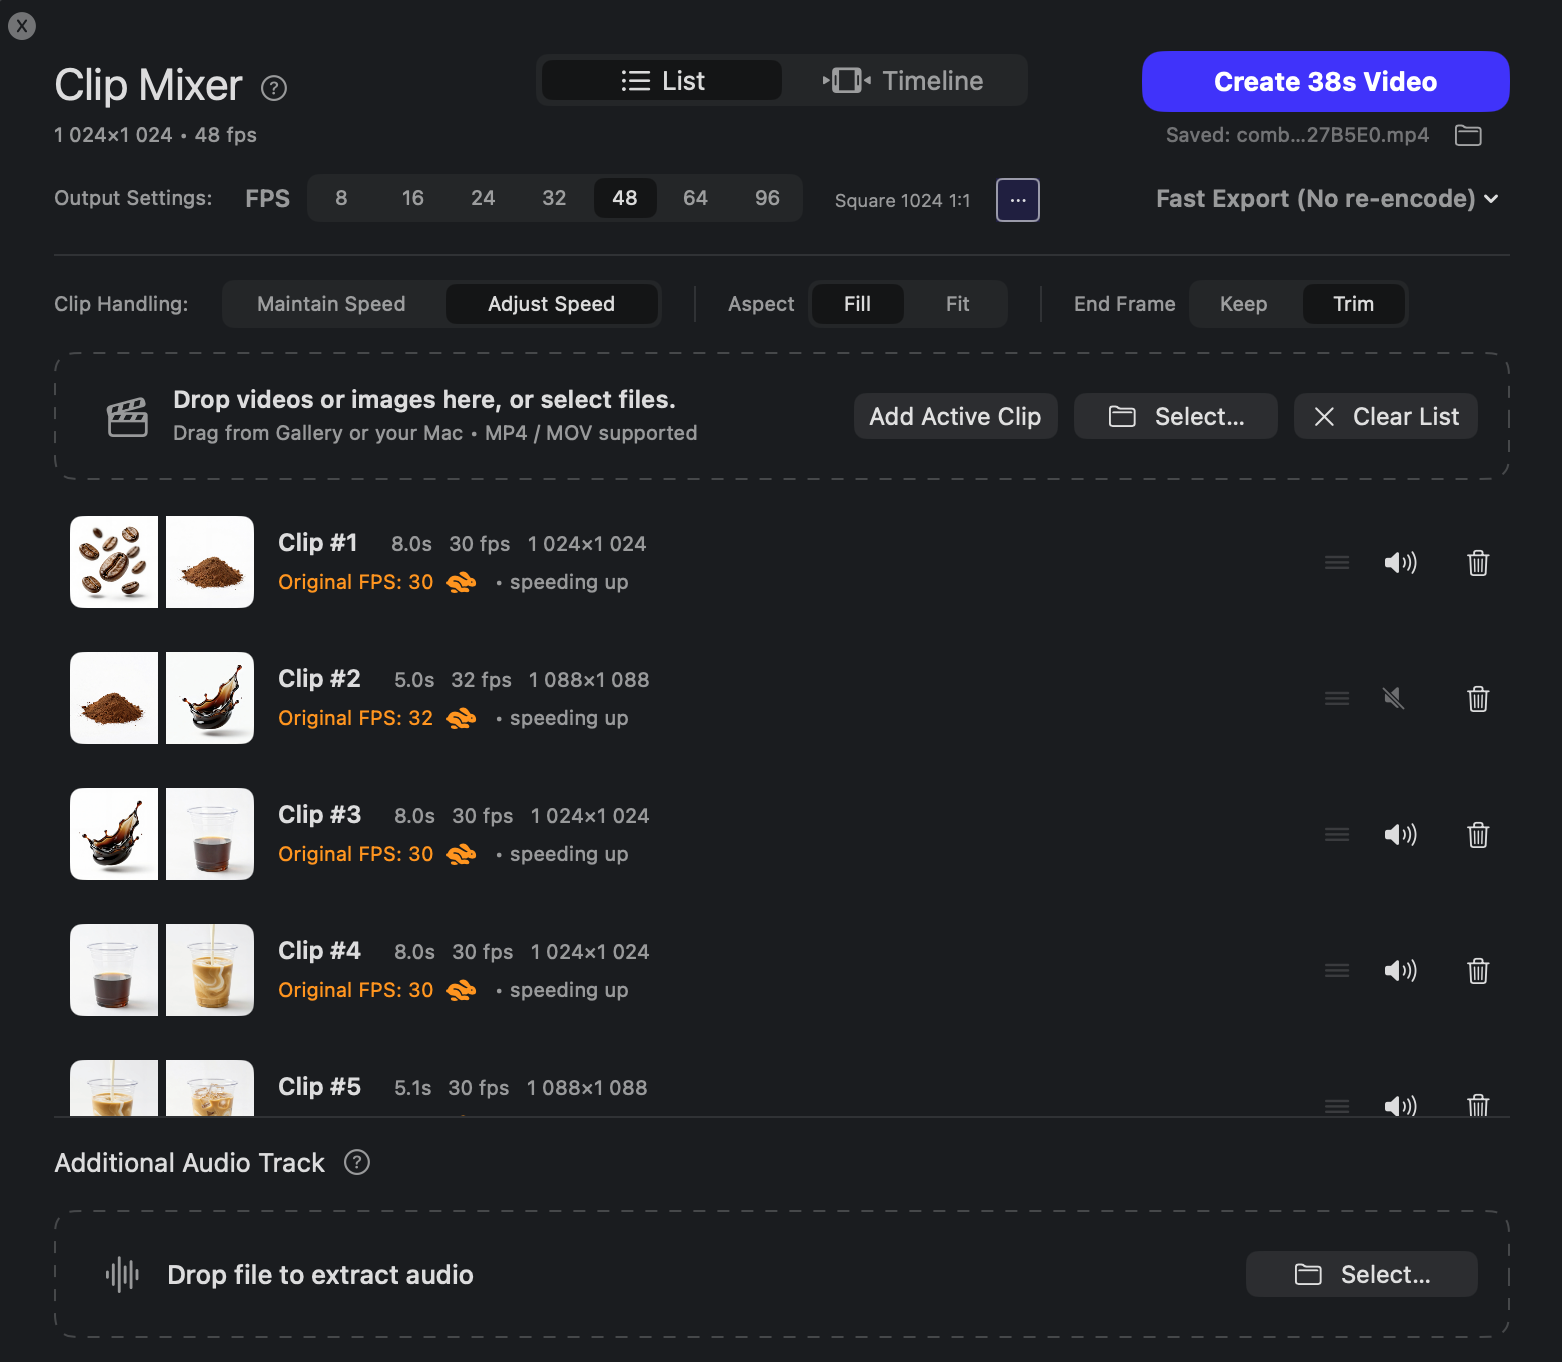Screen dimensions: 1562x1362
Task: Click the Clip Mixer help icon
Action: [273, 88]
